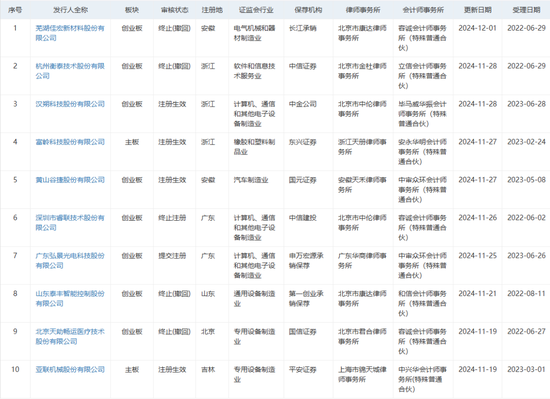Select the acceptance date 2023-03-01

[526, 370]
